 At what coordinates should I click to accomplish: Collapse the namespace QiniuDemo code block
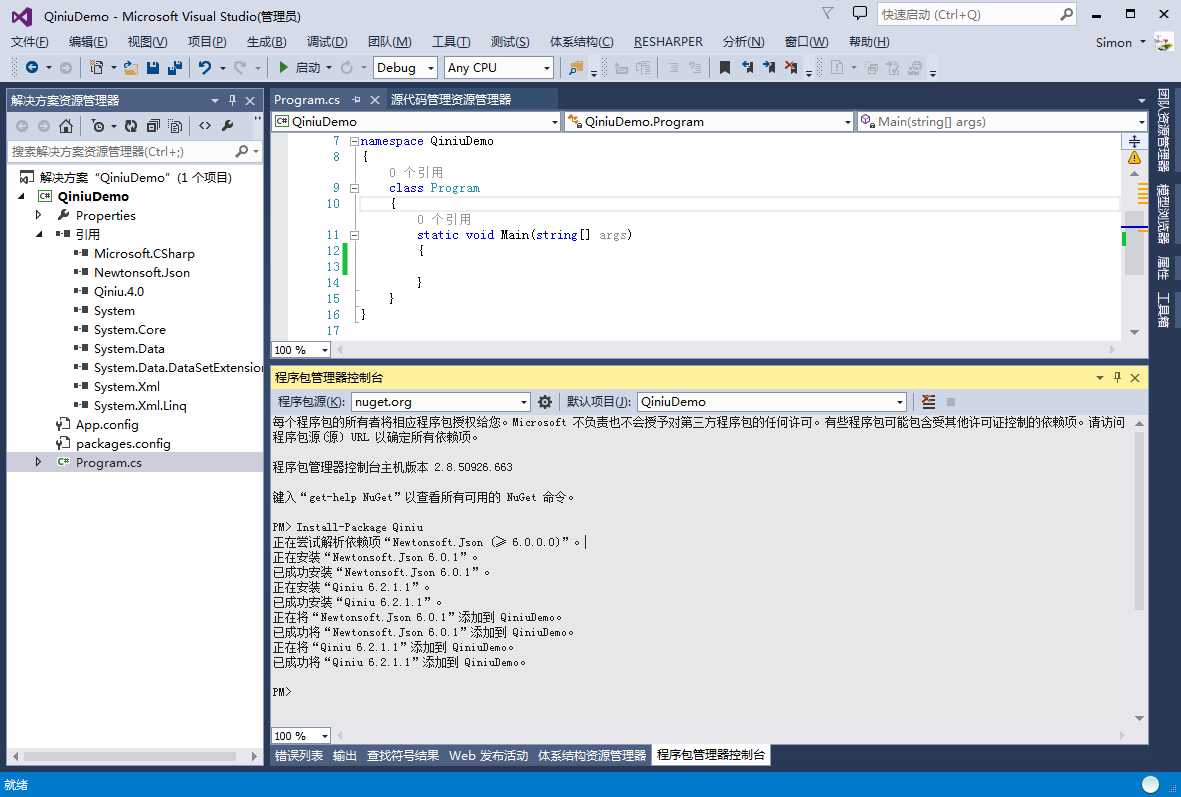pyautogui.click(x=354, y=142)
